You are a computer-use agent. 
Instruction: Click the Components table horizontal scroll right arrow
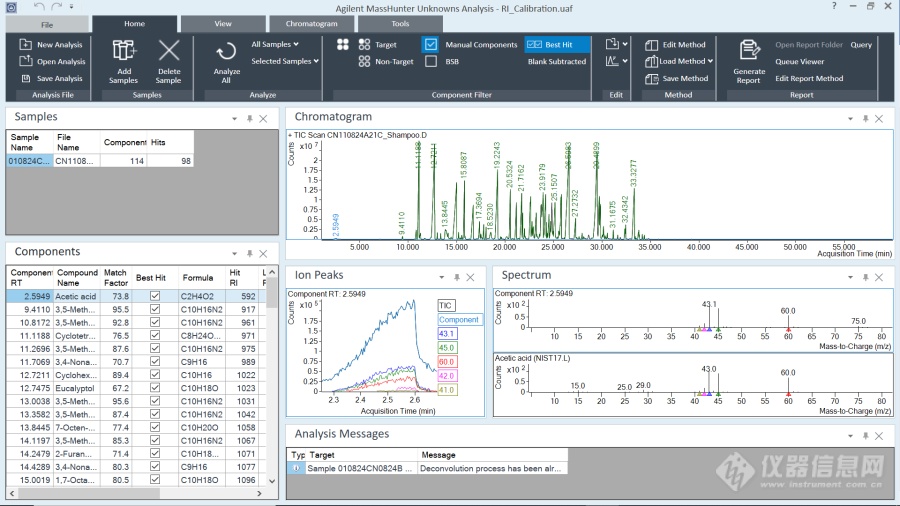(259, 493)
